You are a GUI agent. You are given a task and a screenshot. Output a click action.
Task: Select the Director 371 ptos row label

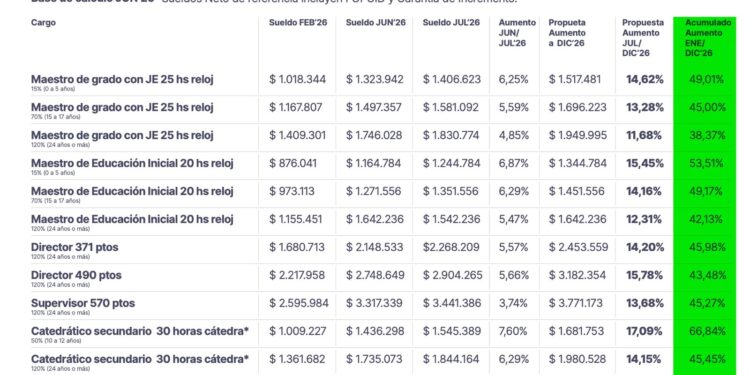(75, 247)
